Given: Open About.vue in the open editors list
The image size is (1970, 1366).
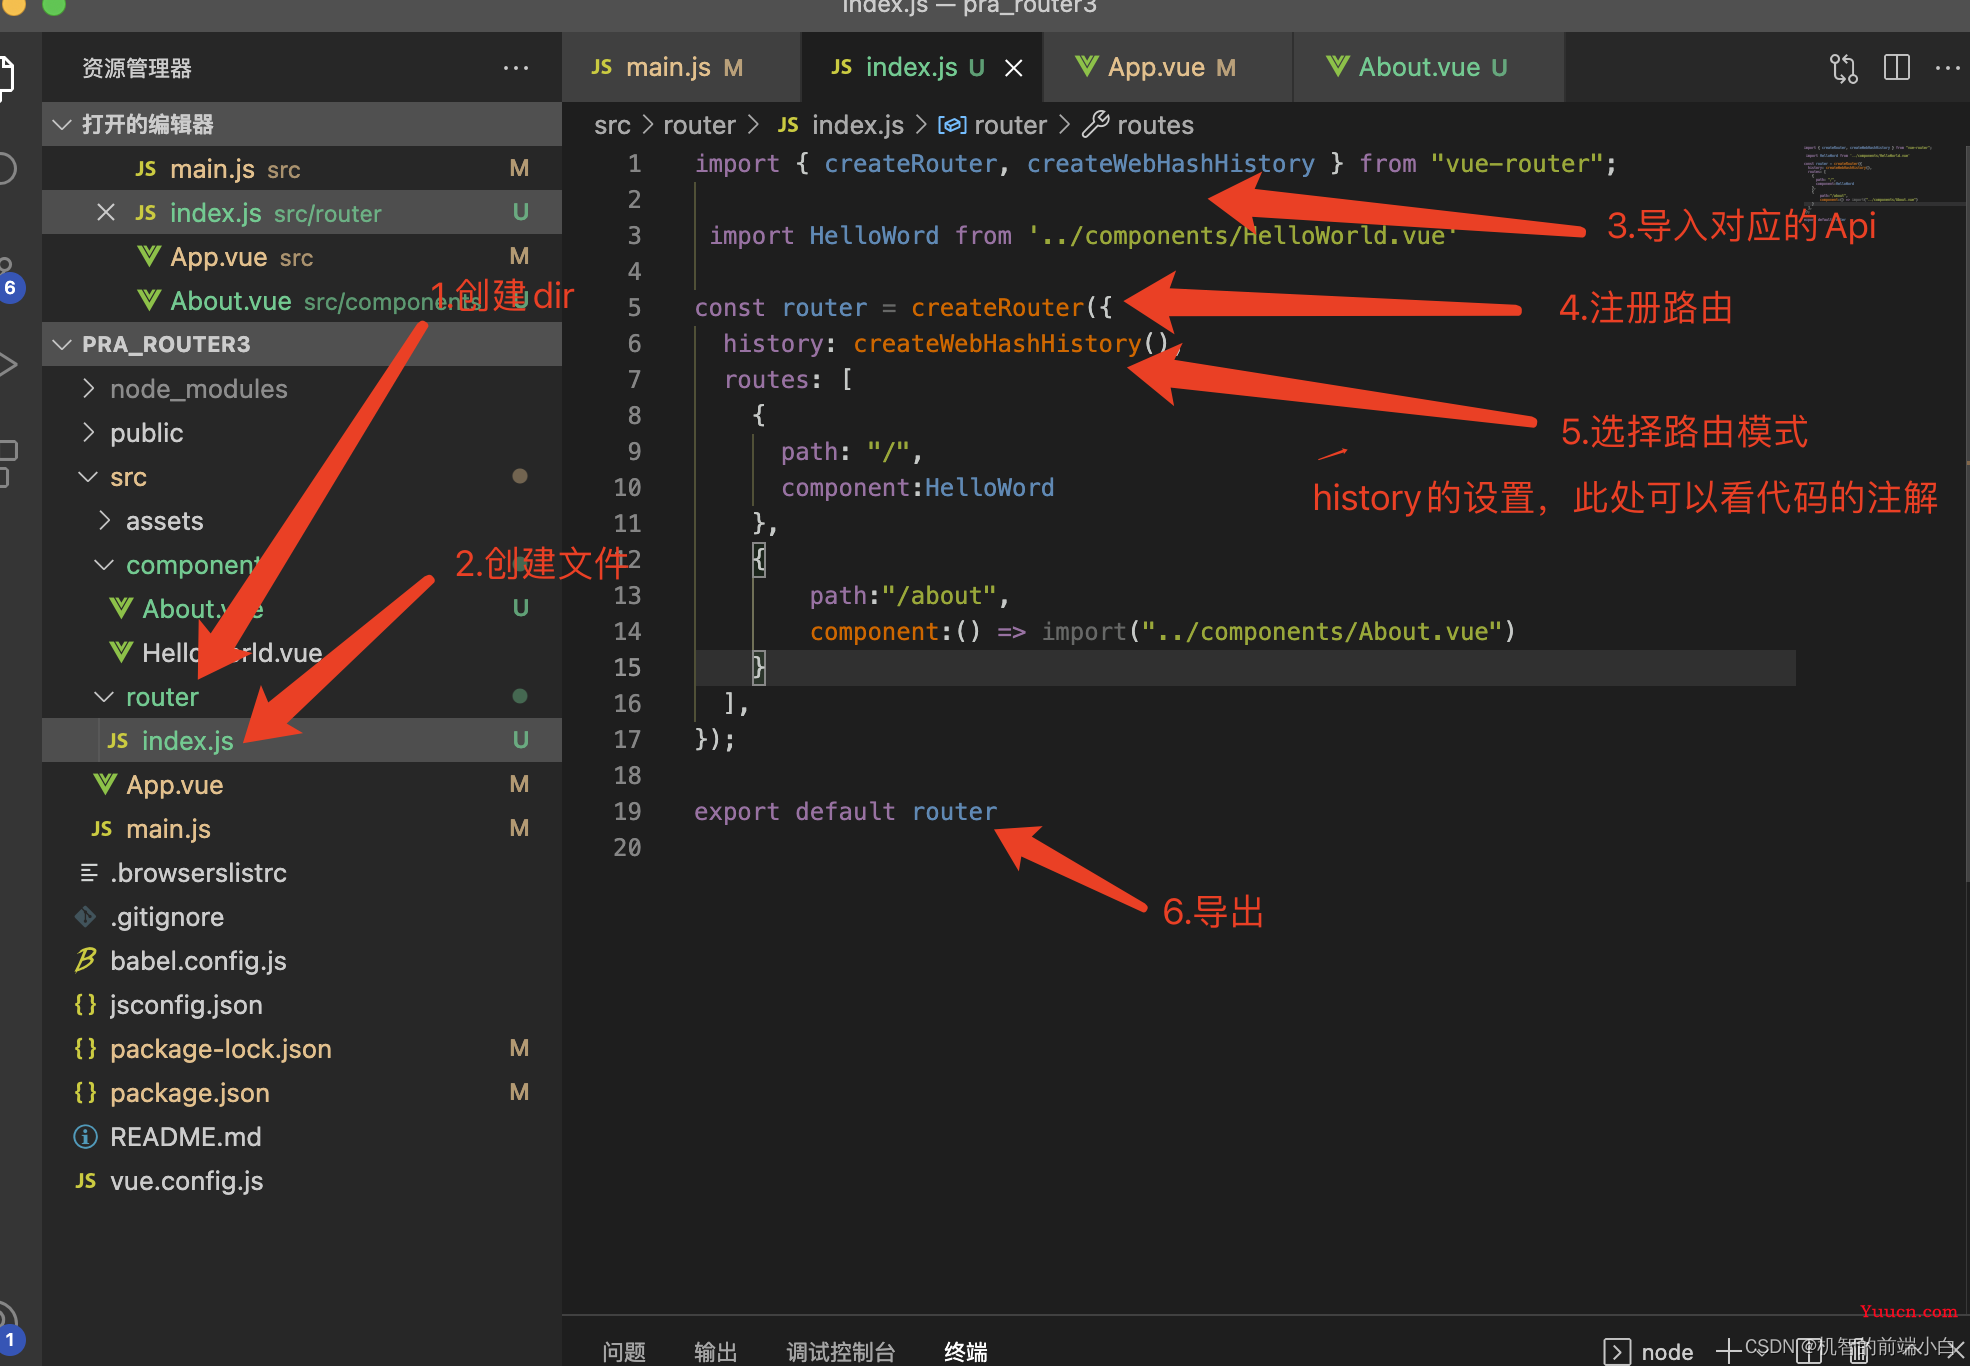Looking at the screenshot, I should 302,301.
